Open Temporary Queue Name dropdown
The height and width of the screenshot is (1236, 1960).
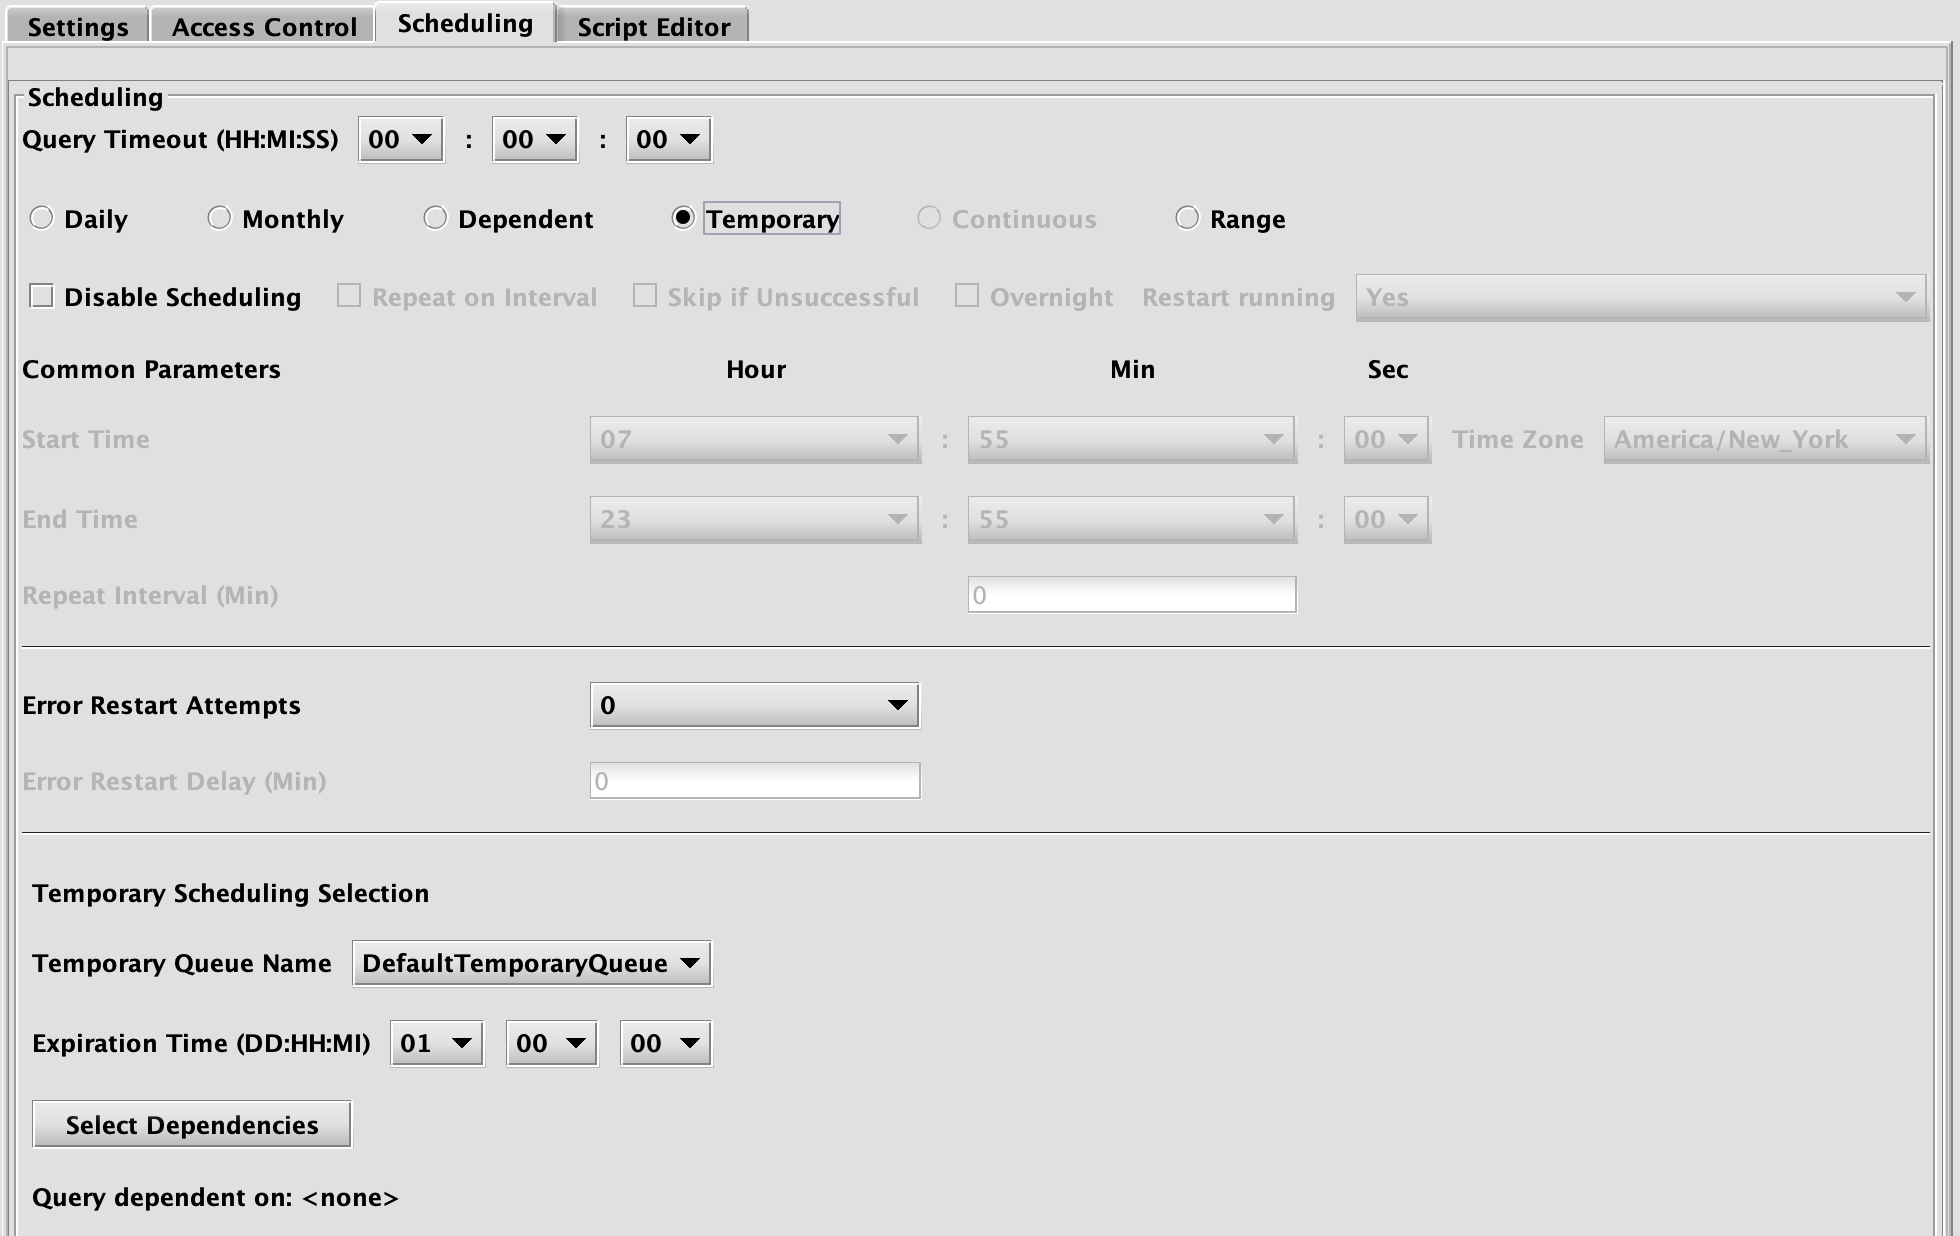[531, 964]
